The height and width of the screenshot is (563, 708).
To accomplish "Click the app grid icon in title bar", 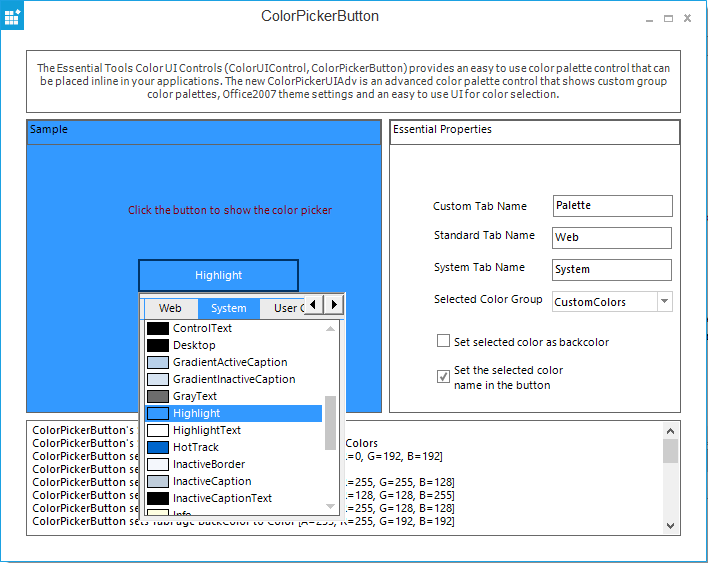I will click(x=13, y=17).
